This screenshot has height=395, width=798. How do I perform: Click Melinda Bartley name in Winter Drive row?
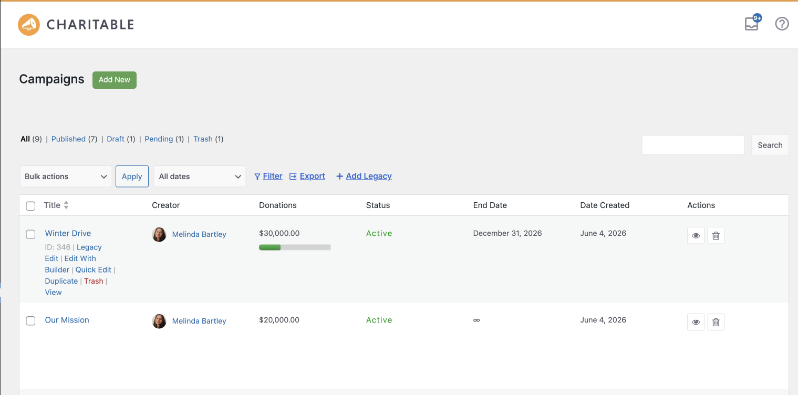tap(199, 234)
